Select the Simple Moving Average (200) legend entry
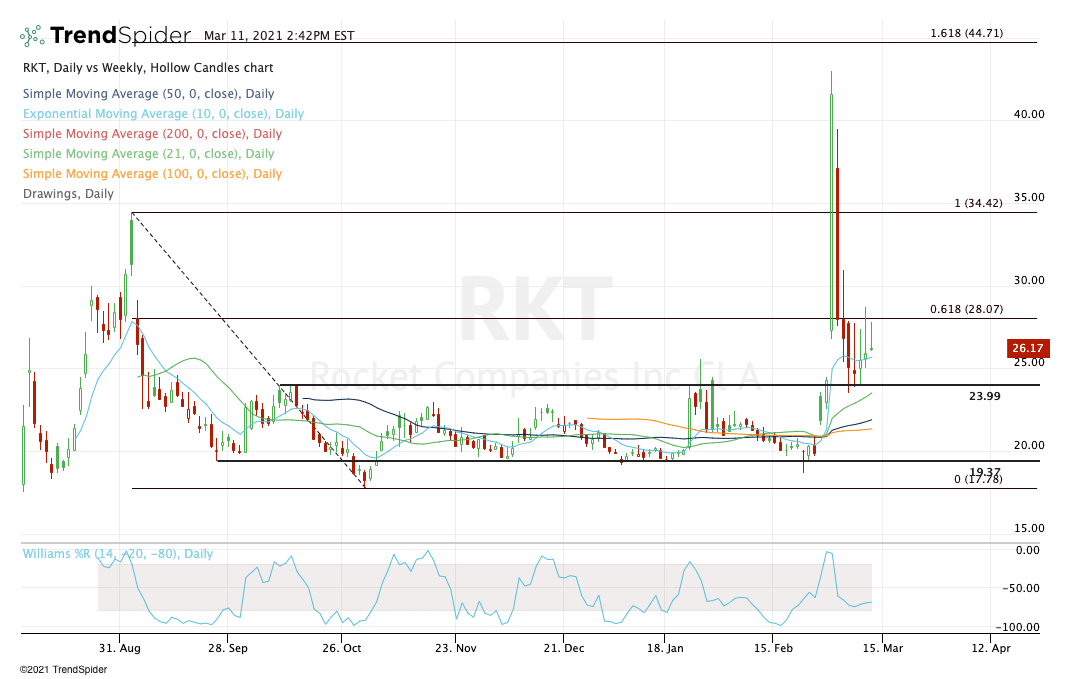Screen dimensions: 1070x679 tap(152, 133)
